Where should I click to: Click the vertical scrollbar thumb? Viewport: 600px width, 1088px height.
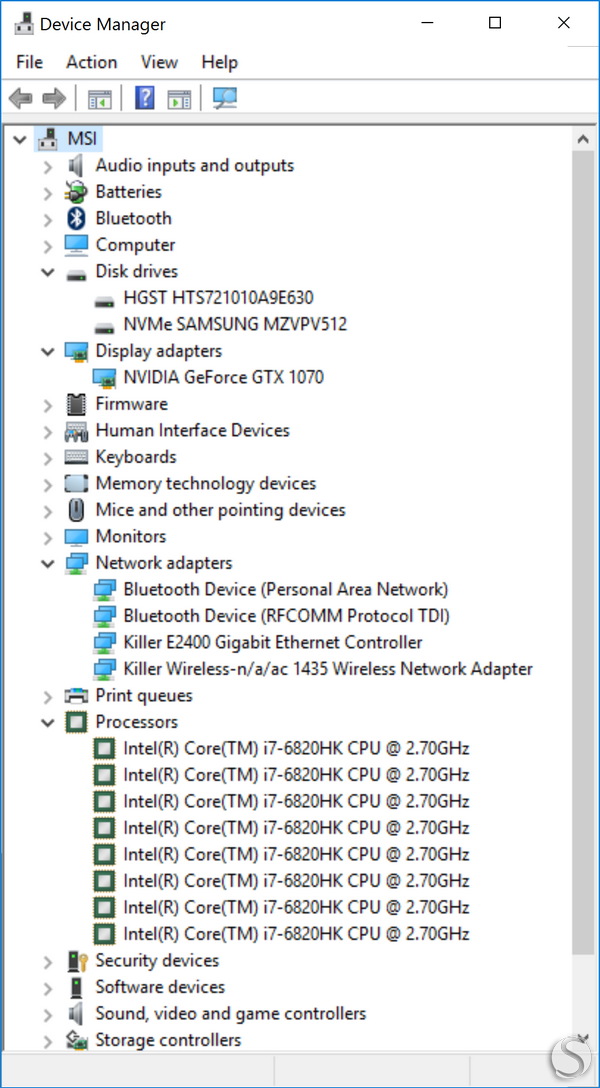583,552
